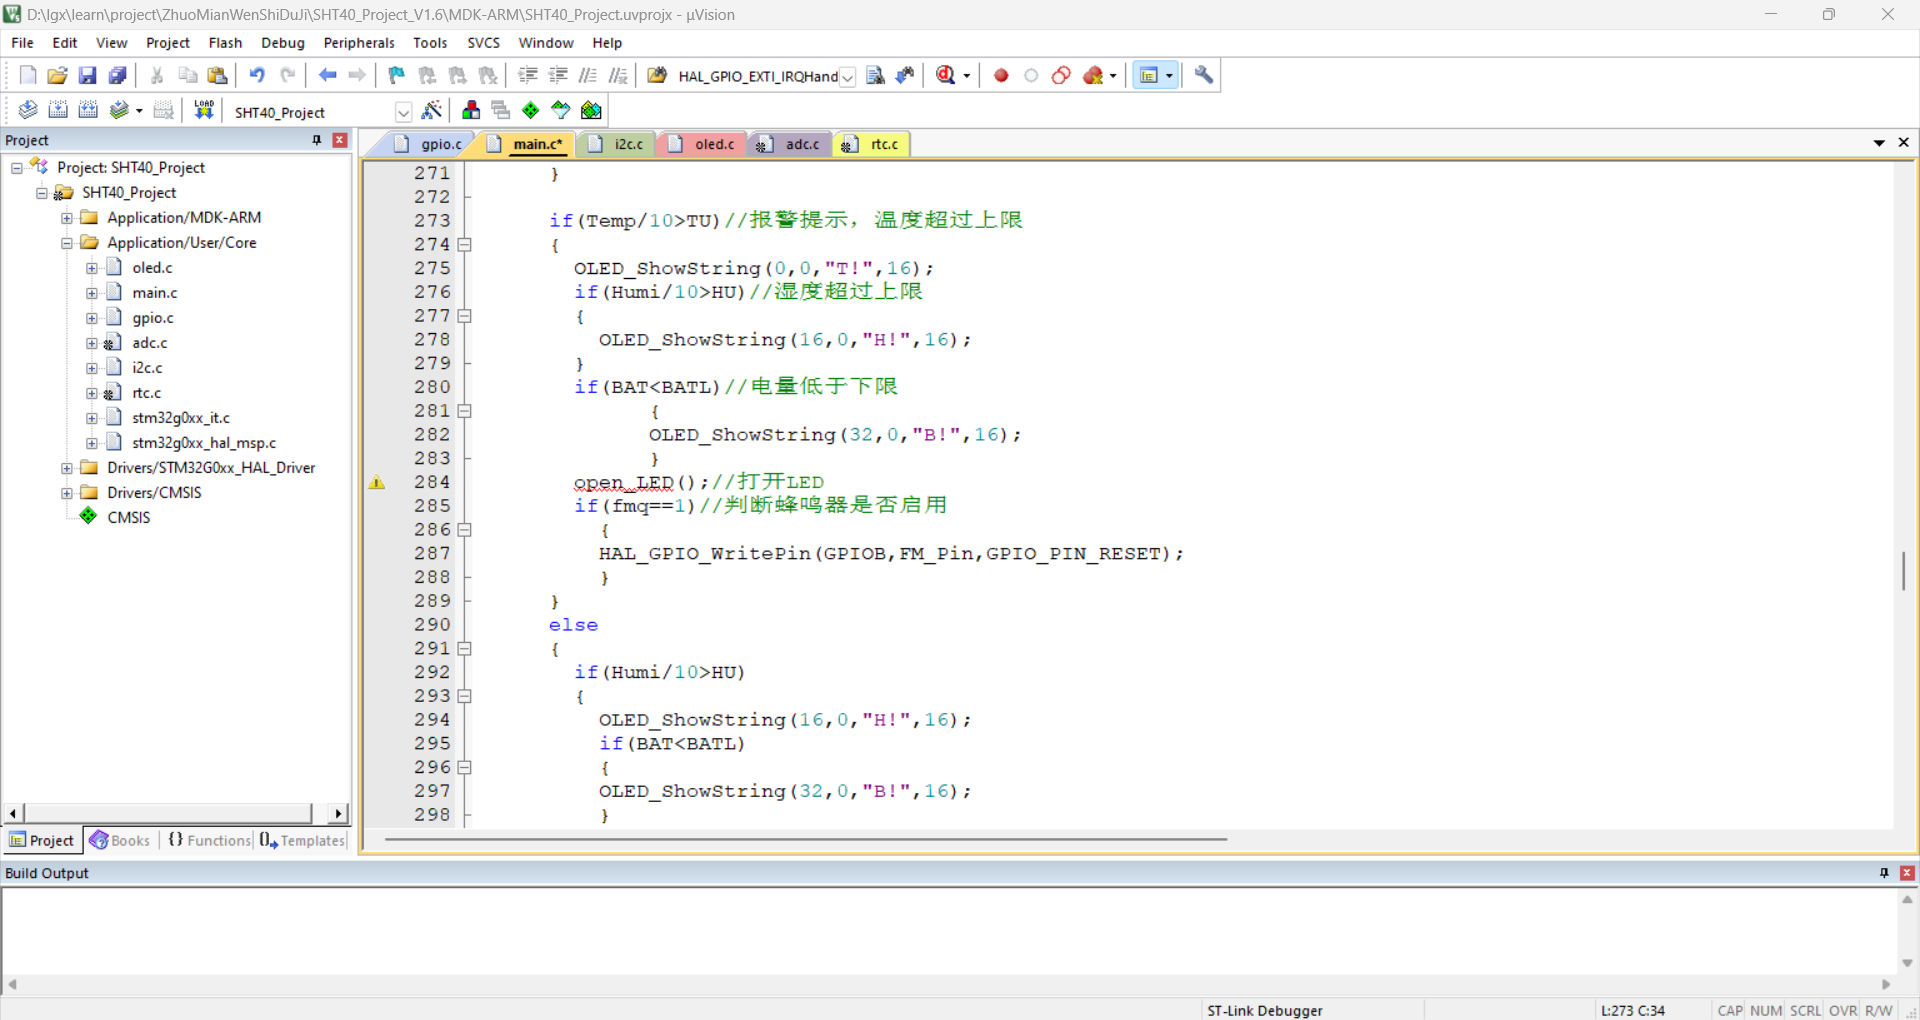Click the ST-Link Debugger status text
Image resolution: width=1920 pixels, height=1020 pixels.
1264,1010
